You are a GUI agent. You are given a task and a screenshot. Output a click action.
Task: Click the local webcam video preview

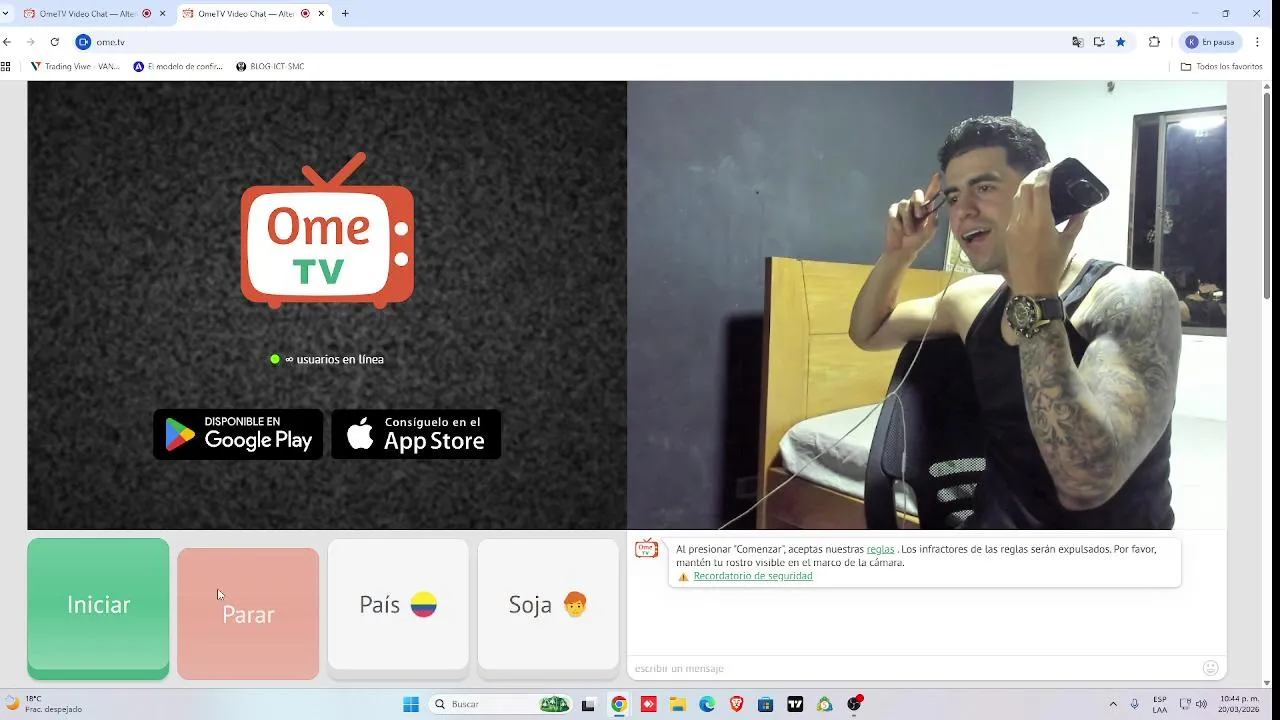pos(926,305)
